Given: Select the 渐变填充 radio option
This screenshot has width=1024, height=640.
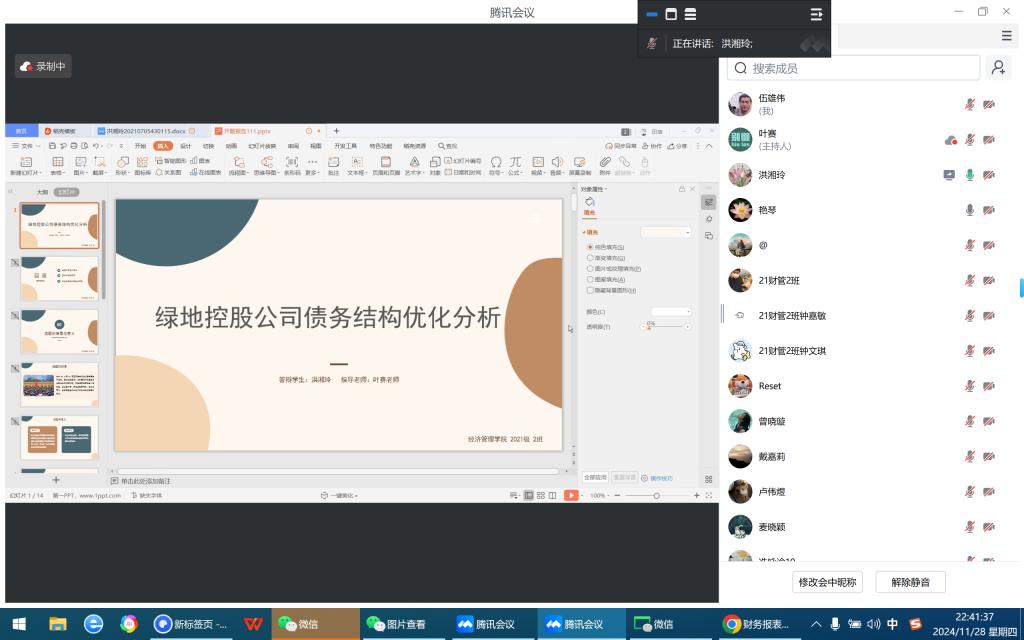Looking at the screenshot, I should 590,258.
